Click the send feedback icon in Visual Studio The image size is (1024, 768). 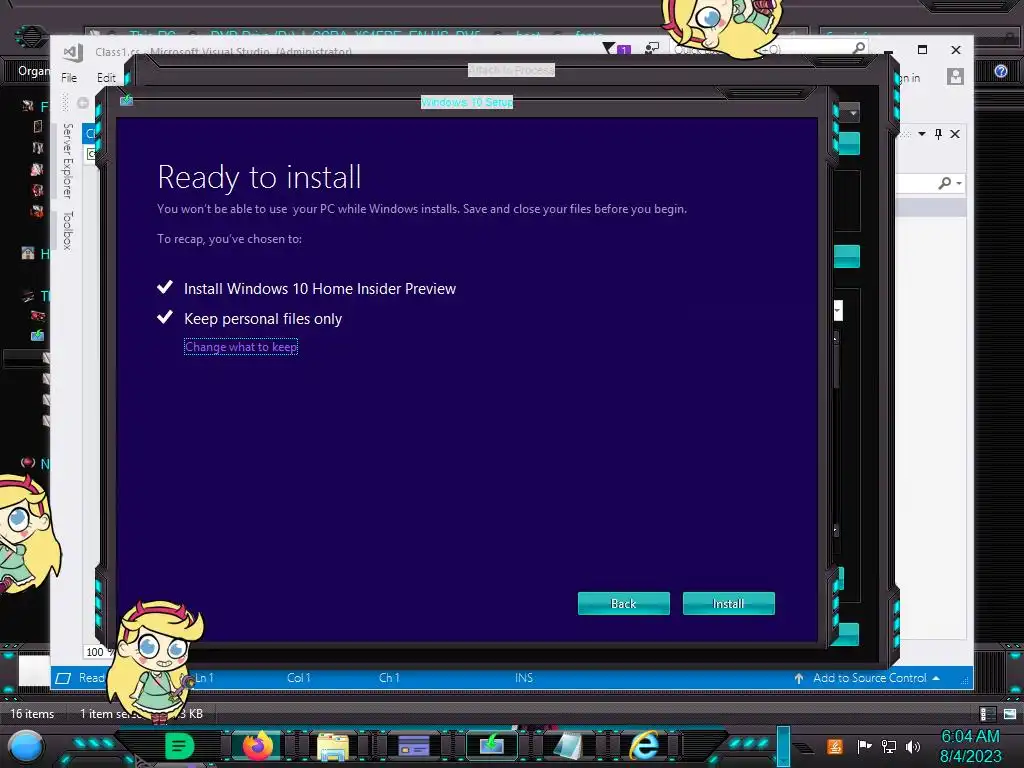[x=652, y=48]
